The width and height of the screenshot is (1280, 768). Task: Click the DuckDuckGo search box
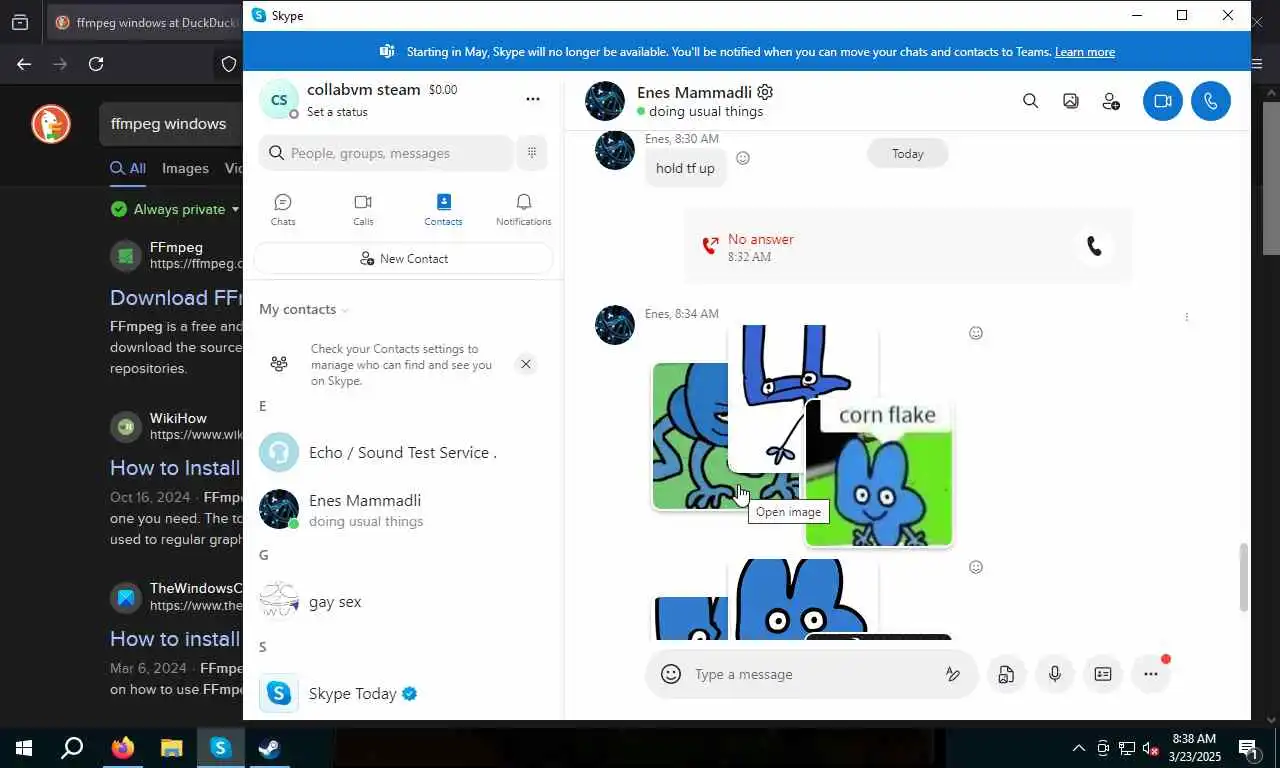171,124
